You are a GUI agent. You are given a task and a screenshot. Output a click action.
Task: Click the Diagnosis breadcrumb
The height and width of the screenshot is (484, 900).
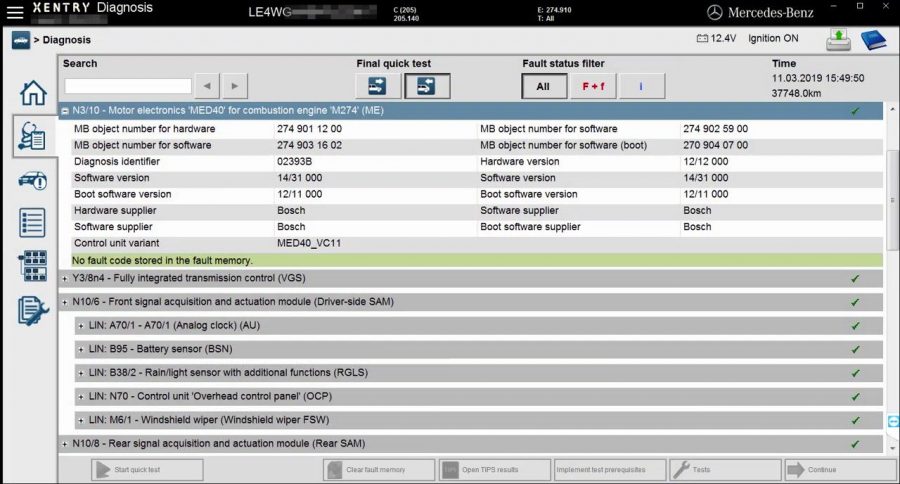tap(67, 40)
